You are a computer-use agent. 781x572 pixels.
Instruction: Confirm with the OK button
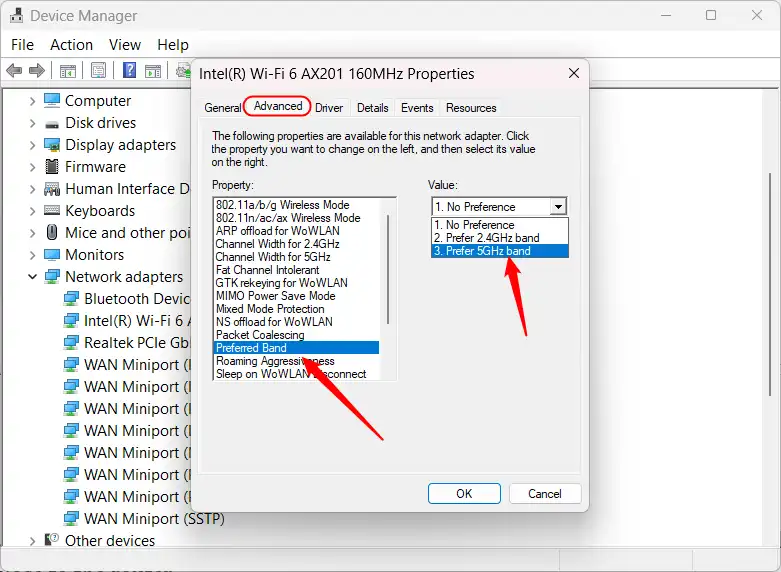[x=464, y=493]
